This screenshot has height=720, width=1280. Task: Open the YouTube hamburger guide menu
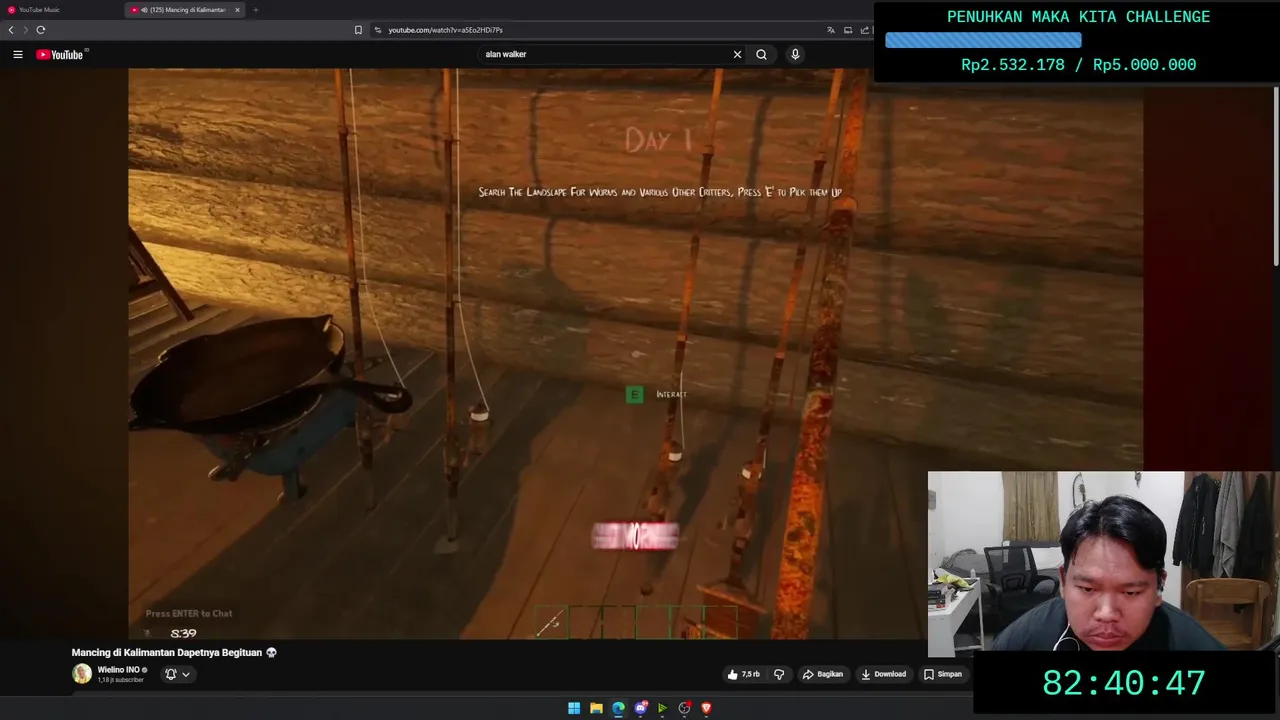coord(18,54)
